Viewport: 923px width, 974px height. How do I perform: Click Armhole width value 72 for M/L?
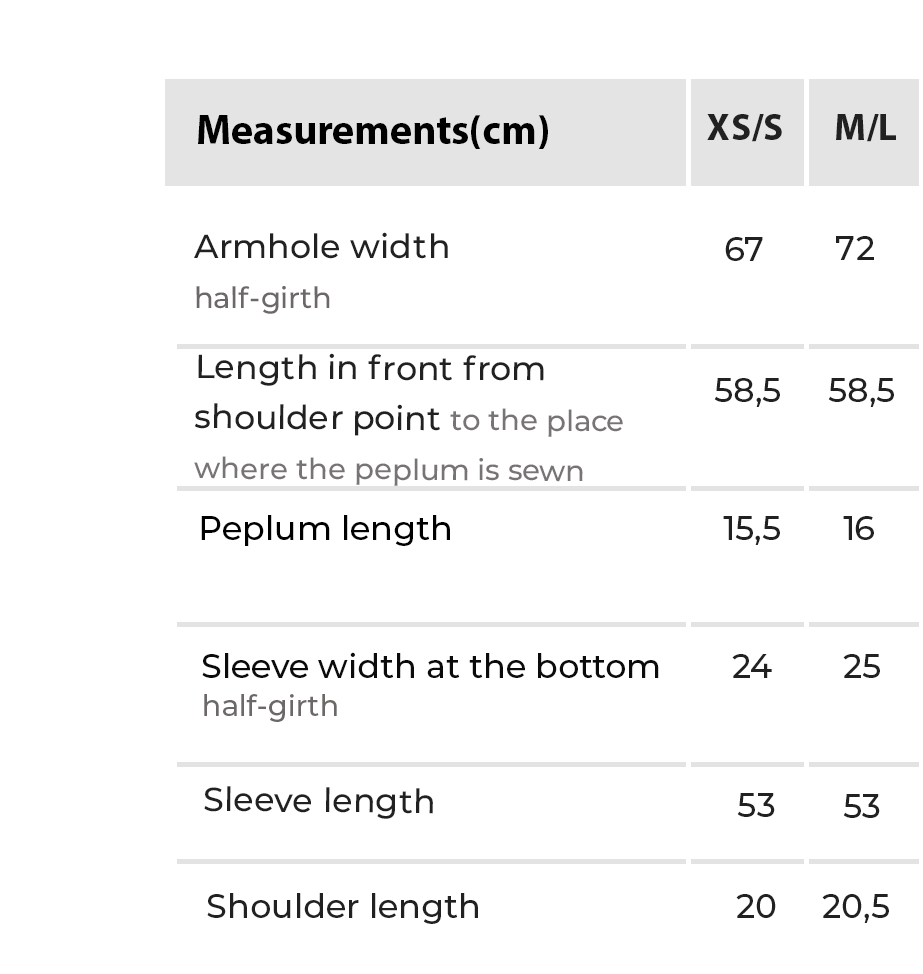coord(855,249)
